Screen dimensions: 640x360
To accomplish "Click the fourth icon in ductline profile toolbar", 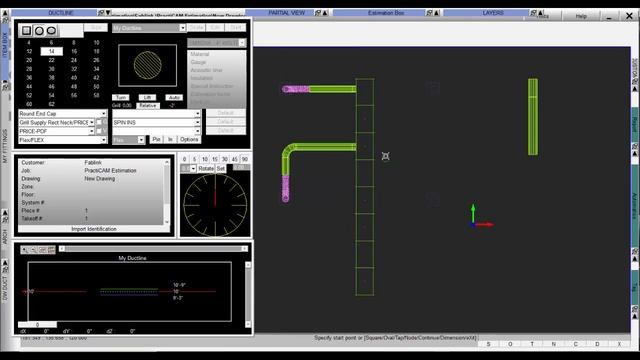I will coord(51,250).
